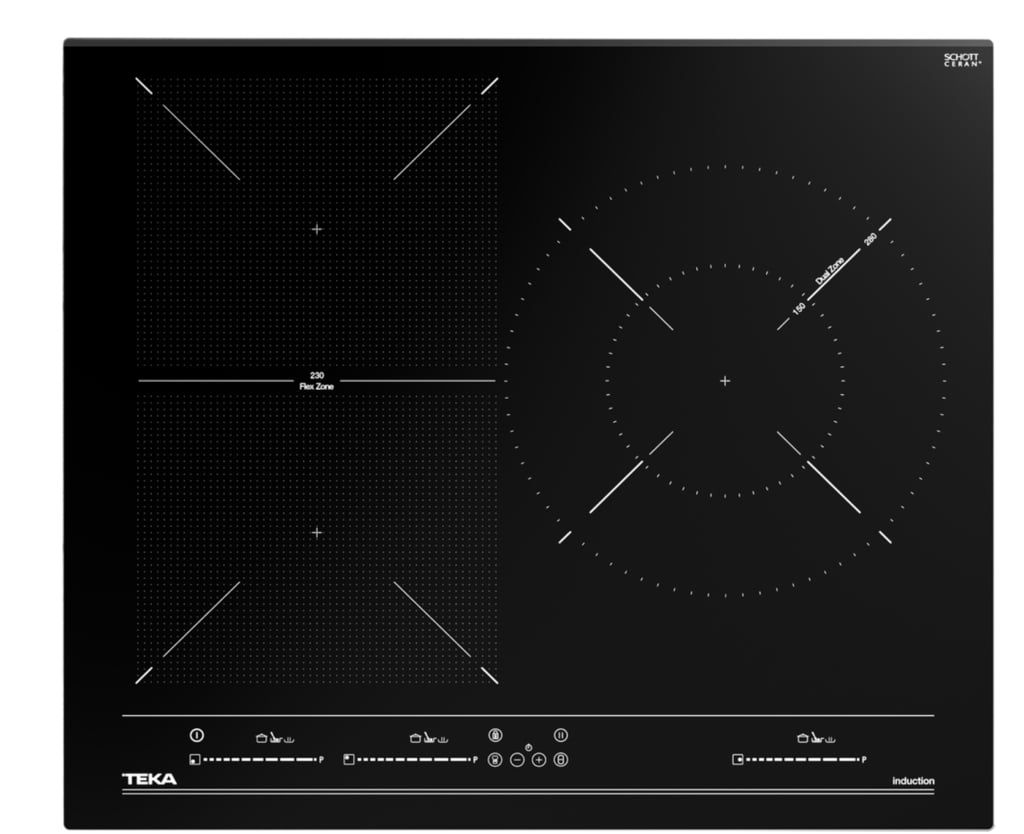Tap the pause (stop & go) button

[561, 734]
